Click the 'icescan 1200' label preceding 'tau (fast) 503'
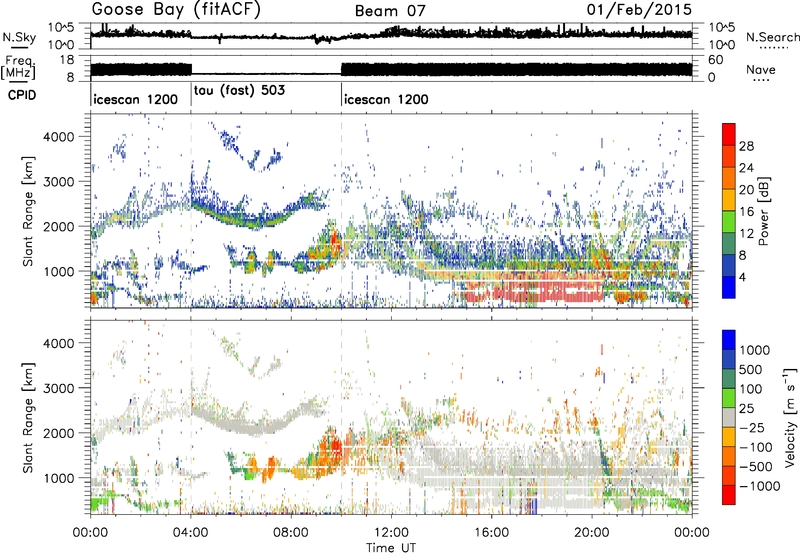This screenshot has height=554, width=800. pos(135,99)
